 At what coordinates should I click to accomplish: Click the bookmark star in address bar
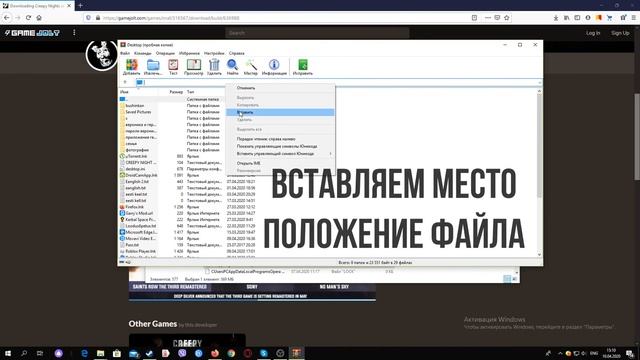[507, 18]
